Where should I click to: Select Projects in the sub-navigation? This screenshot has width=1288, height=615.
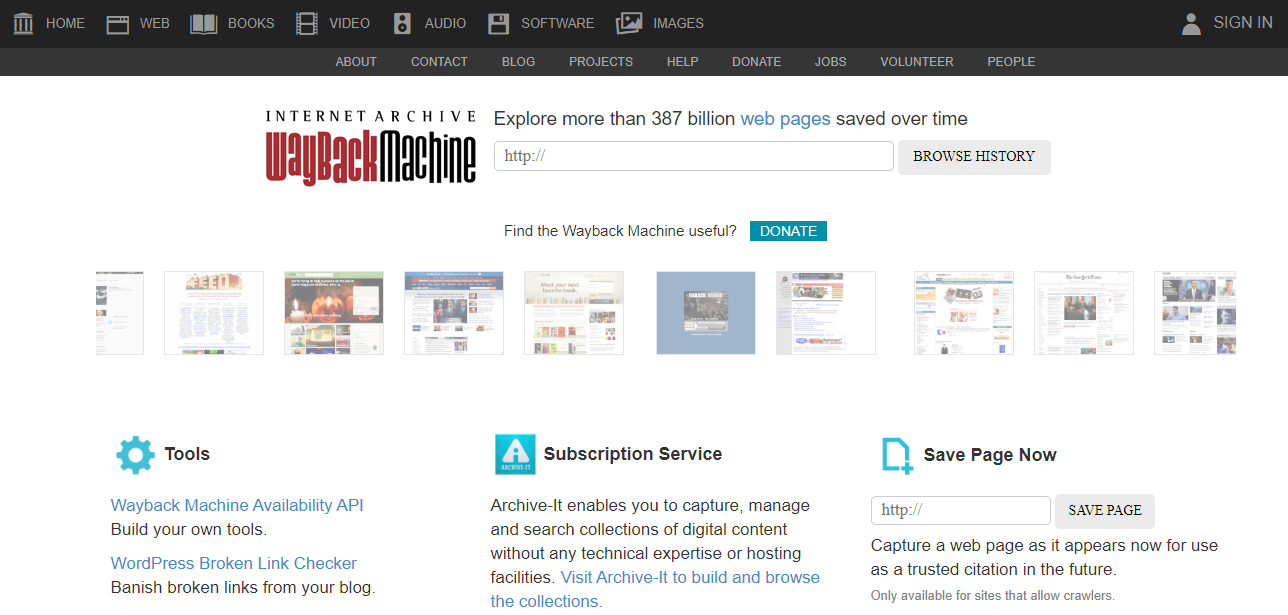point(601,62)
